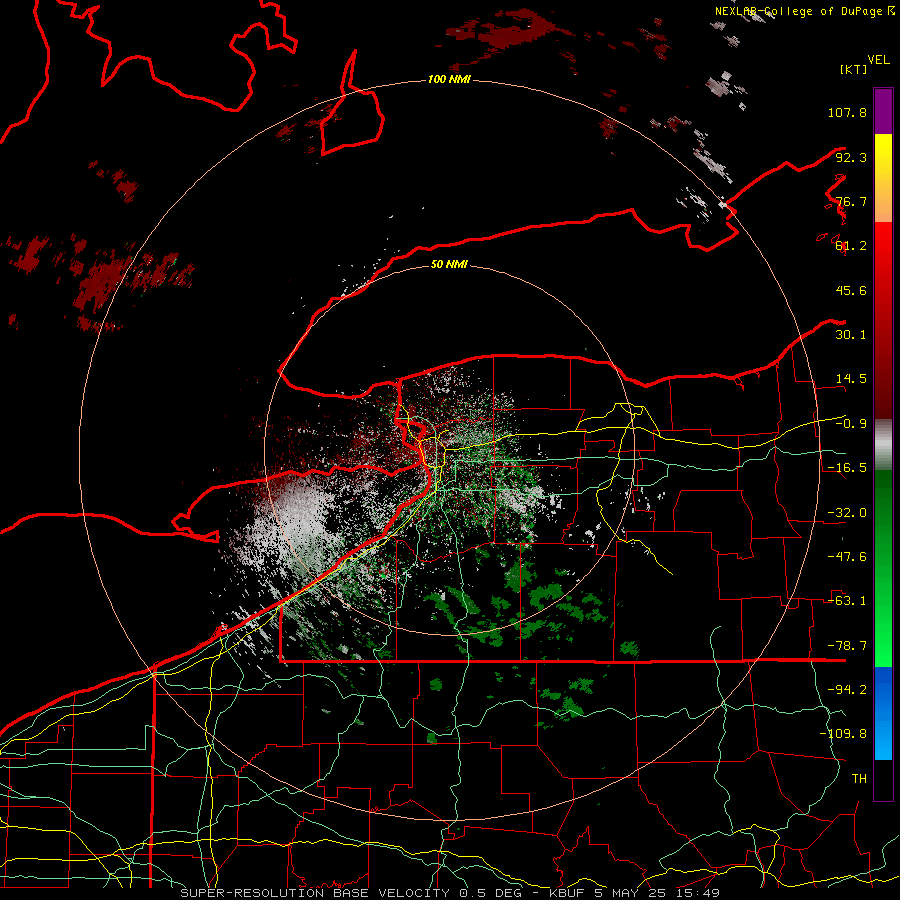Click the Super-Resolution Base Velocity caption
The image size is (900, 900).
pos(449,893)
